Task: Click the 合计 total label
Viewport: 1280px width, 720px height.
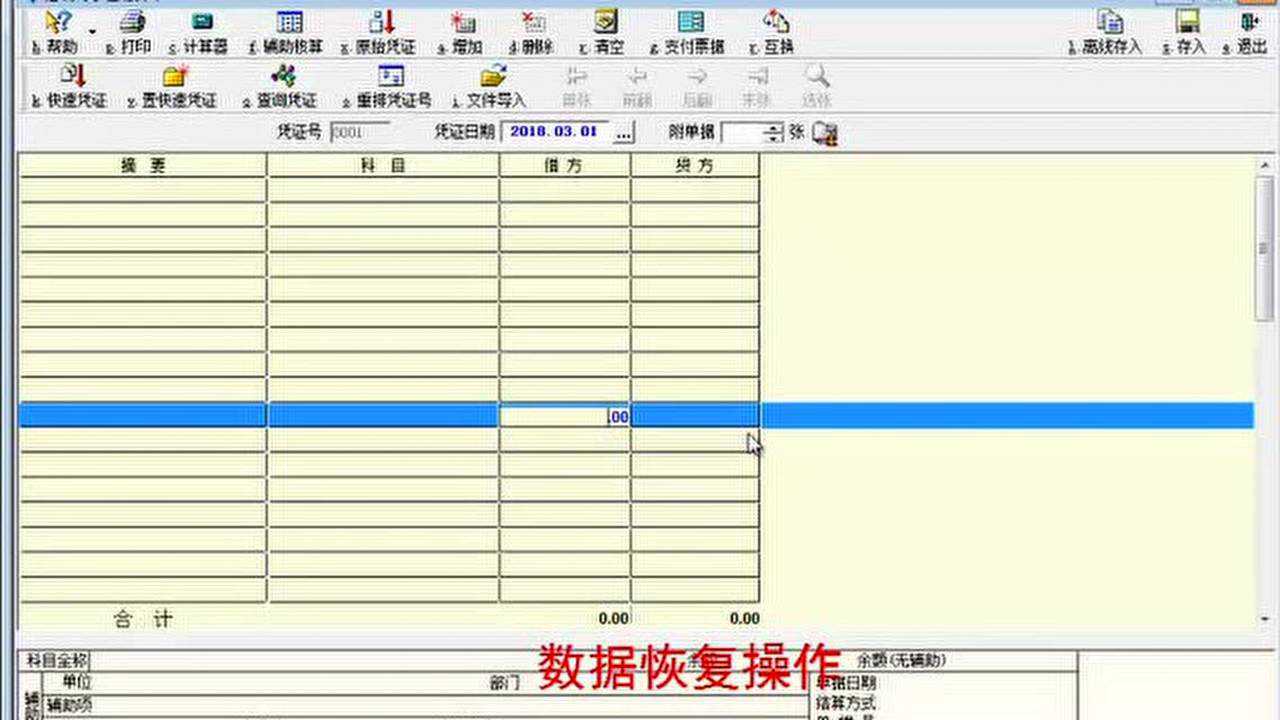Action: click(x=143, y=619)
